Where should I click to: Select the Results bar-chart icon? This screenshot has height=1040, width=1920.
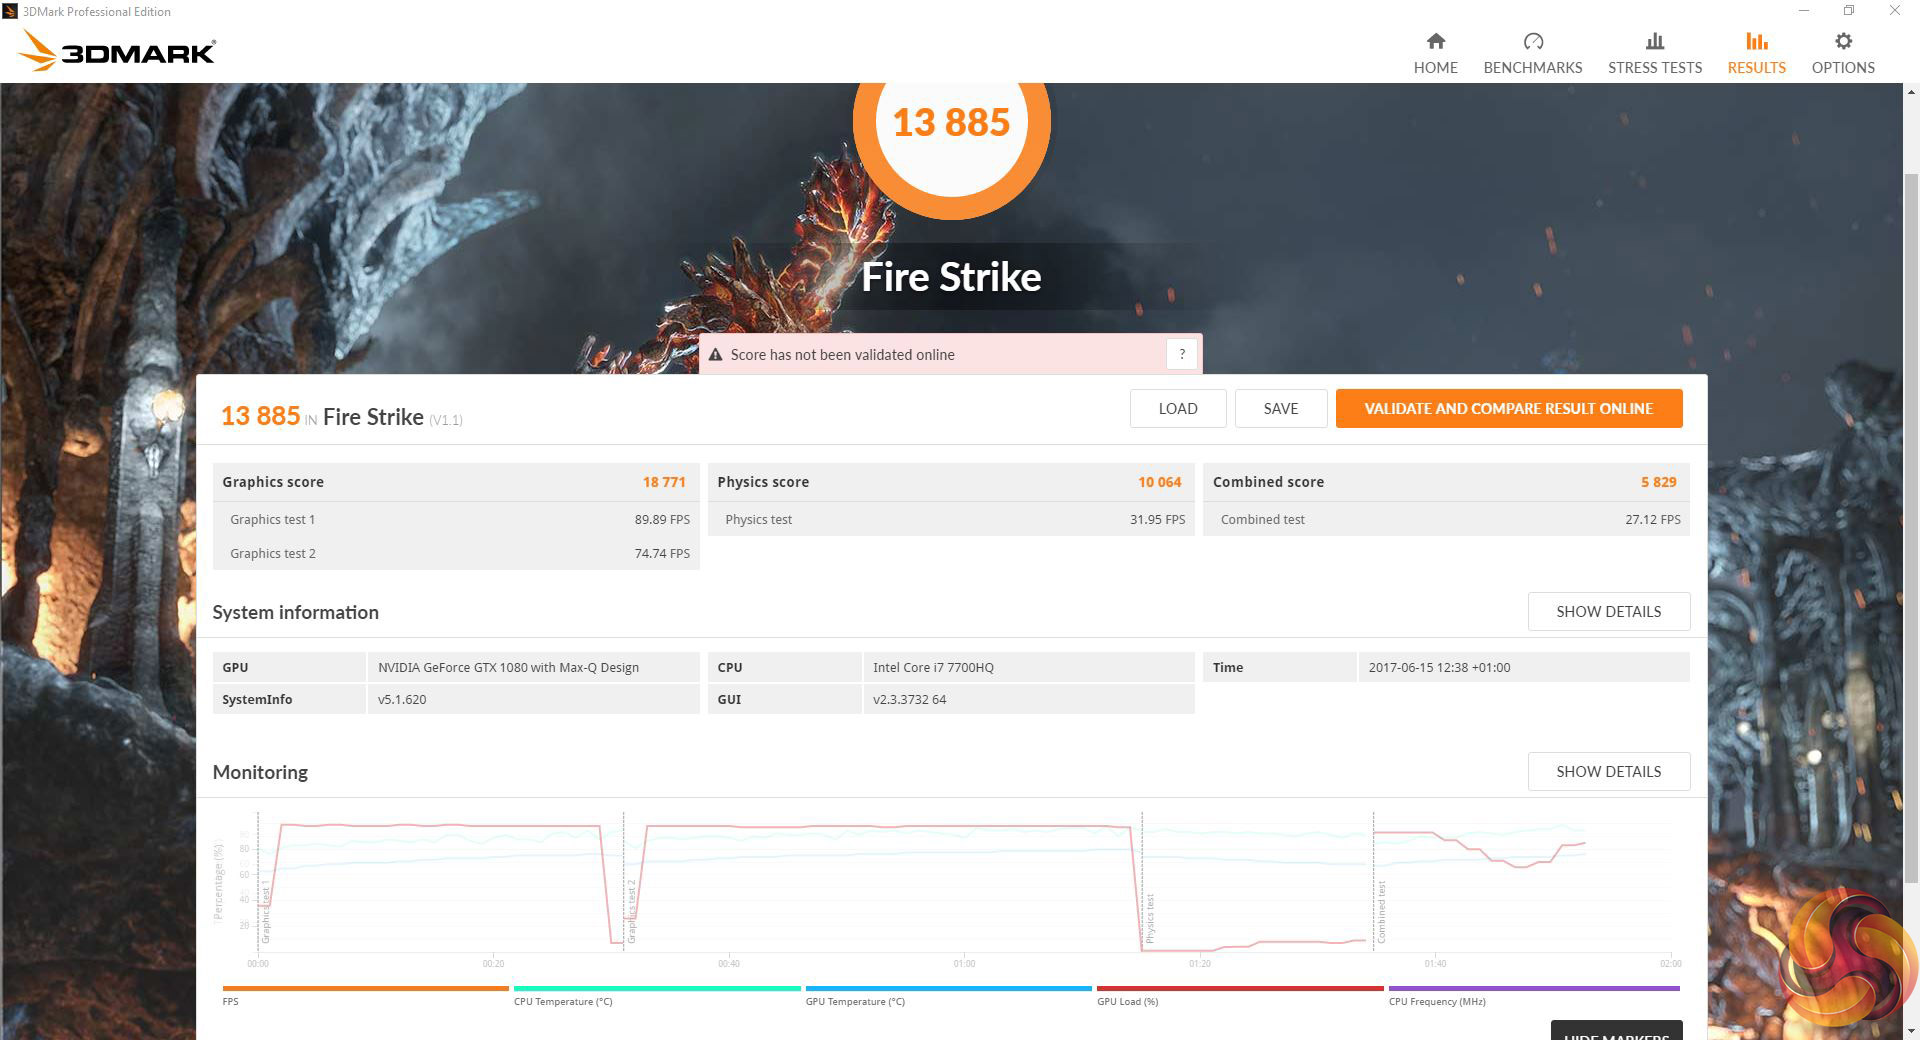click(1756, 41)
